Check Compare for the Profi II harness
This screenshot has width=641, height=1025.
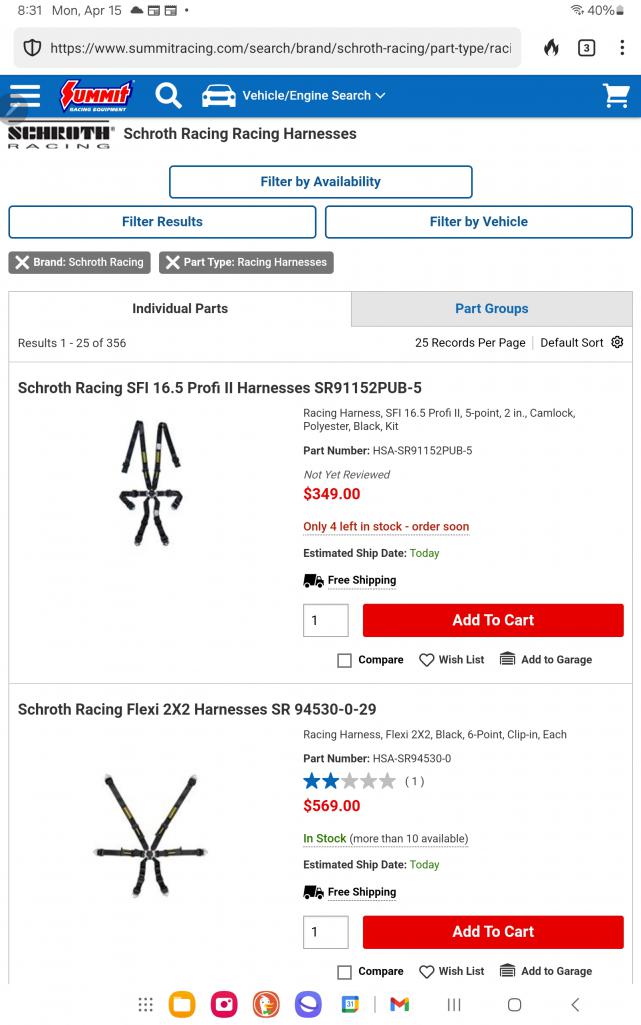345,660
